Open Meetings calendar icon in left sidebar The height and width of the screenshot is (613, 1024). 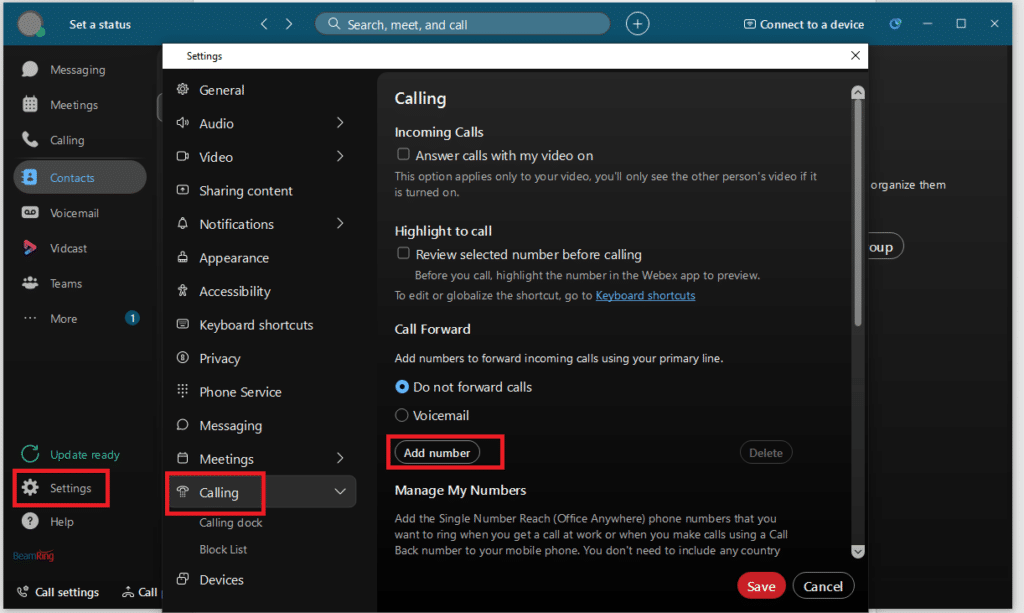pyautogui.click(x=30, y=104)
